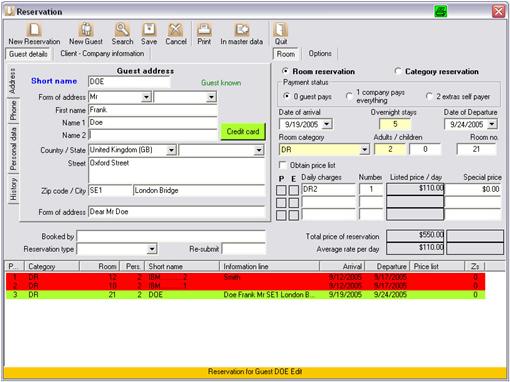Image resolution: width=510 pixels, height=382 pixels.
Task: Click the Room no. field showing 21
Action: pyautogui.click(x=476, y=149)
